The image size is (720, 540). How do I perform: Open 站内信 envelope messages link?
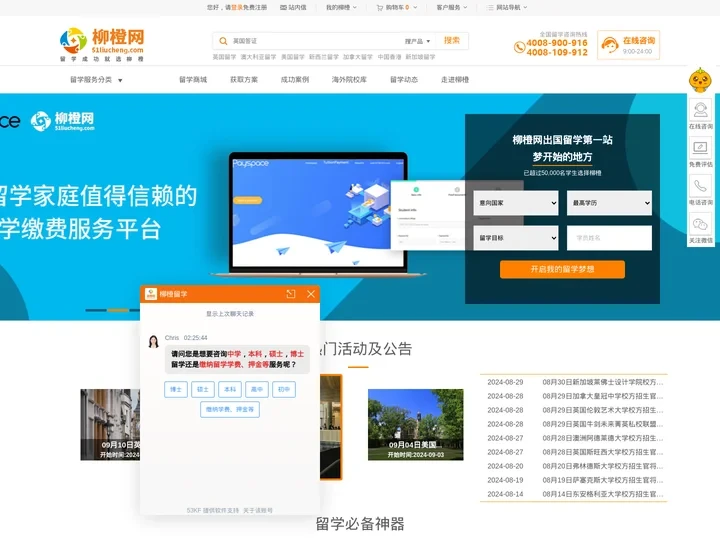[x=293, y=7]
